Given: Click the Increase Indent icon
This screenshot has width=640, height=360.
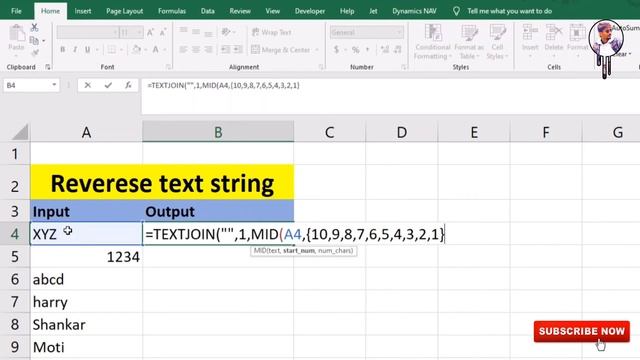Looking at the screenshot, I should (238, 50).
